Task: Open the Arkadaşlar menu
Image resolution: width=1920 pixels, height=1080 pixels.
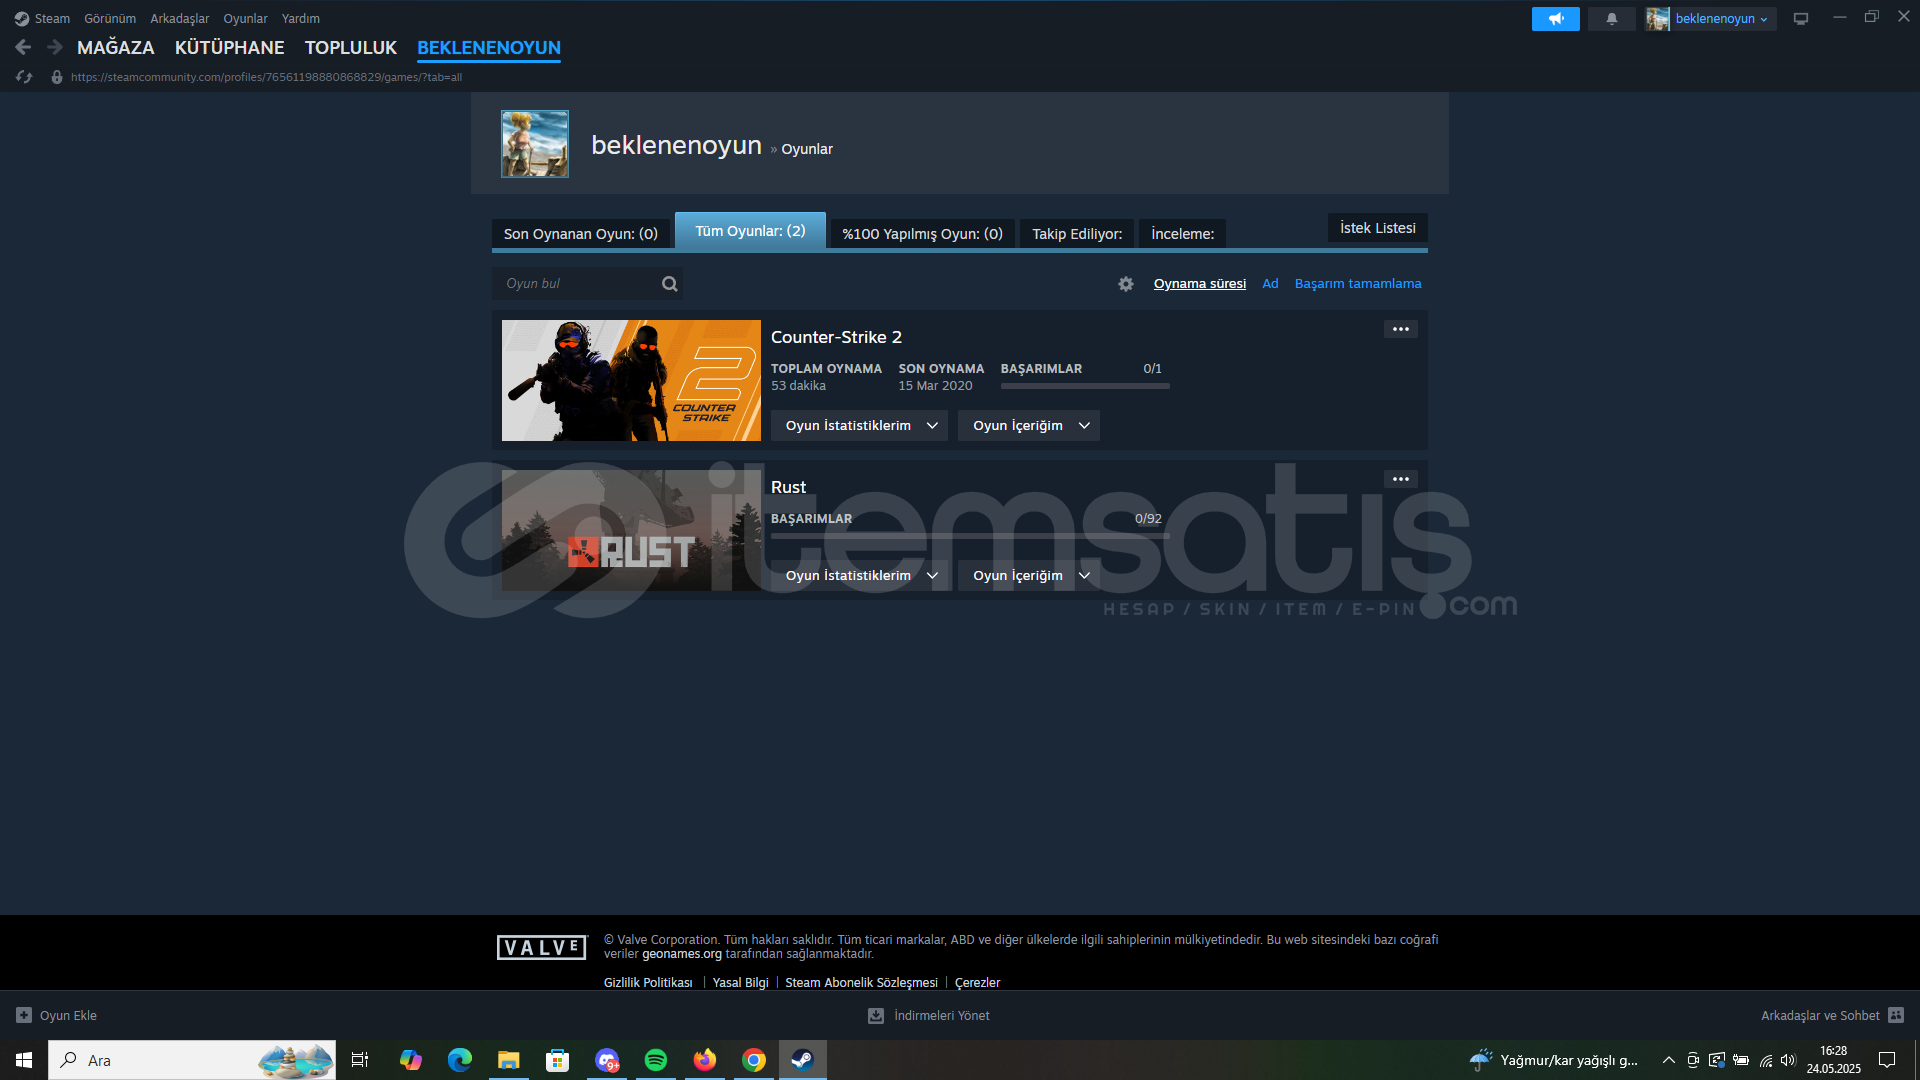Action: pyautogui.click(x=180, y=19)
